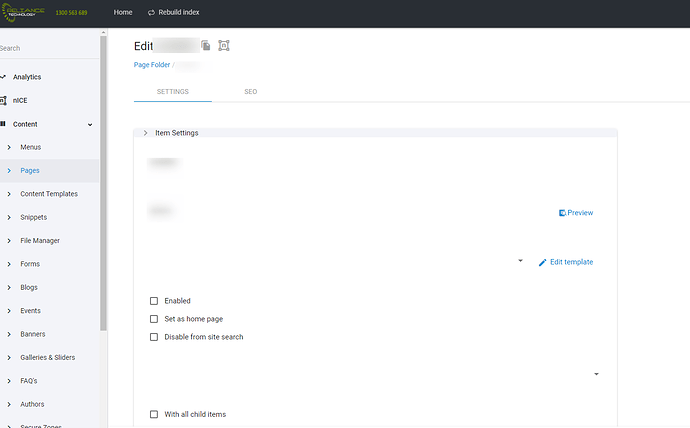The width and height of the screenshot is (690, 428).
Task: Select Snippets in the sidebar
Action: pyautogui.click(x=33, y=217)
